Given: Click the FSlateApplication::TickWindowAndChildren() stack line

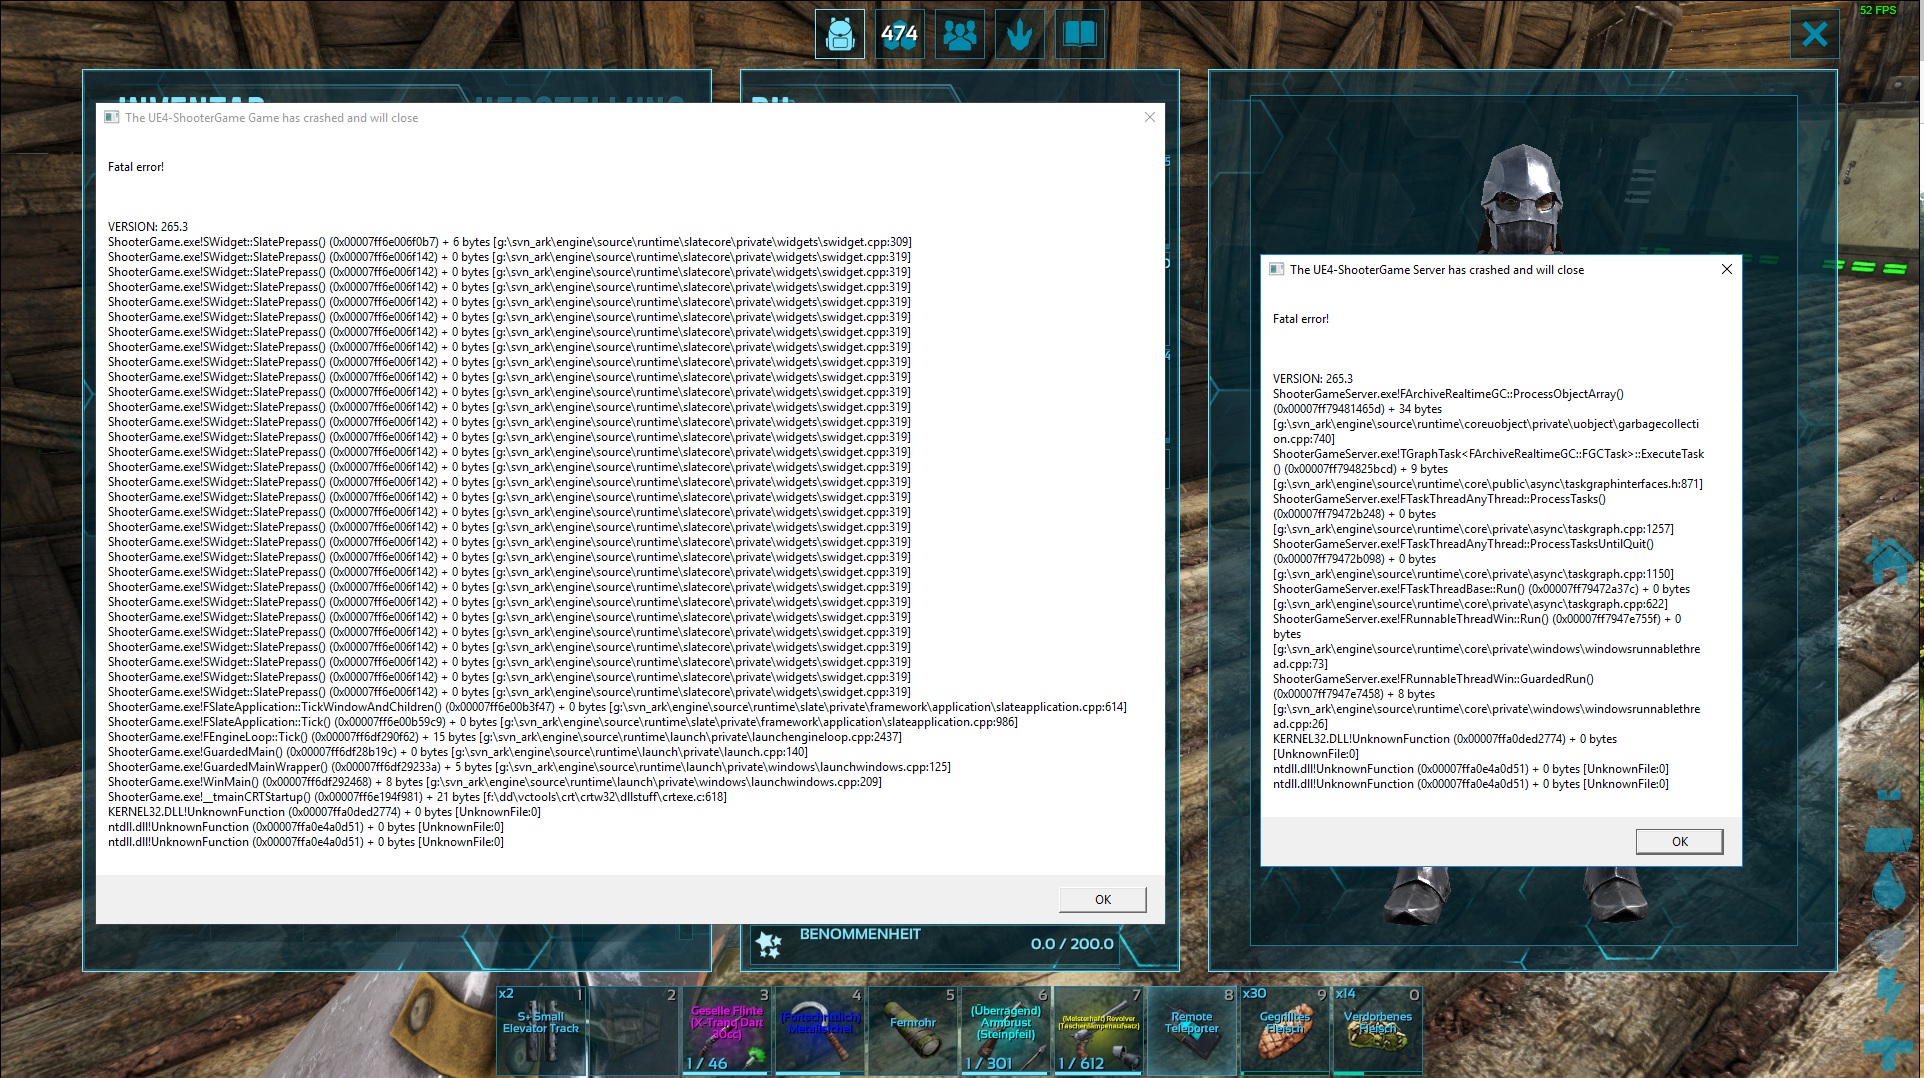Looking at the screenshot, I should [x=617, y=707].
